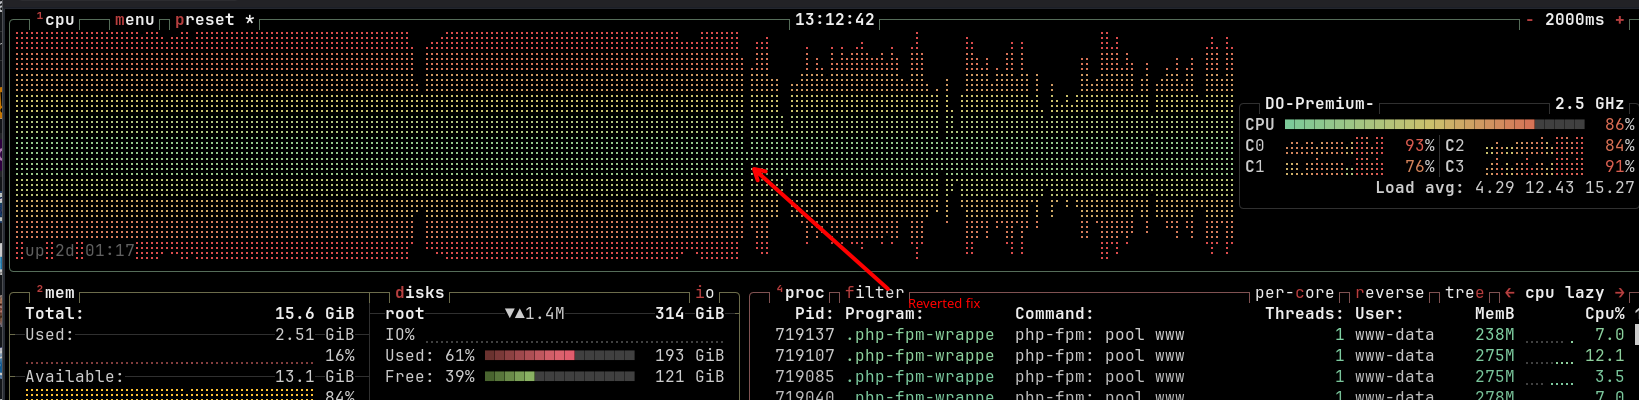Click the disk Free 39% bar
The height and width of the screenshot is (400, 1639).
pyautogui.click(x=560, y=377)
